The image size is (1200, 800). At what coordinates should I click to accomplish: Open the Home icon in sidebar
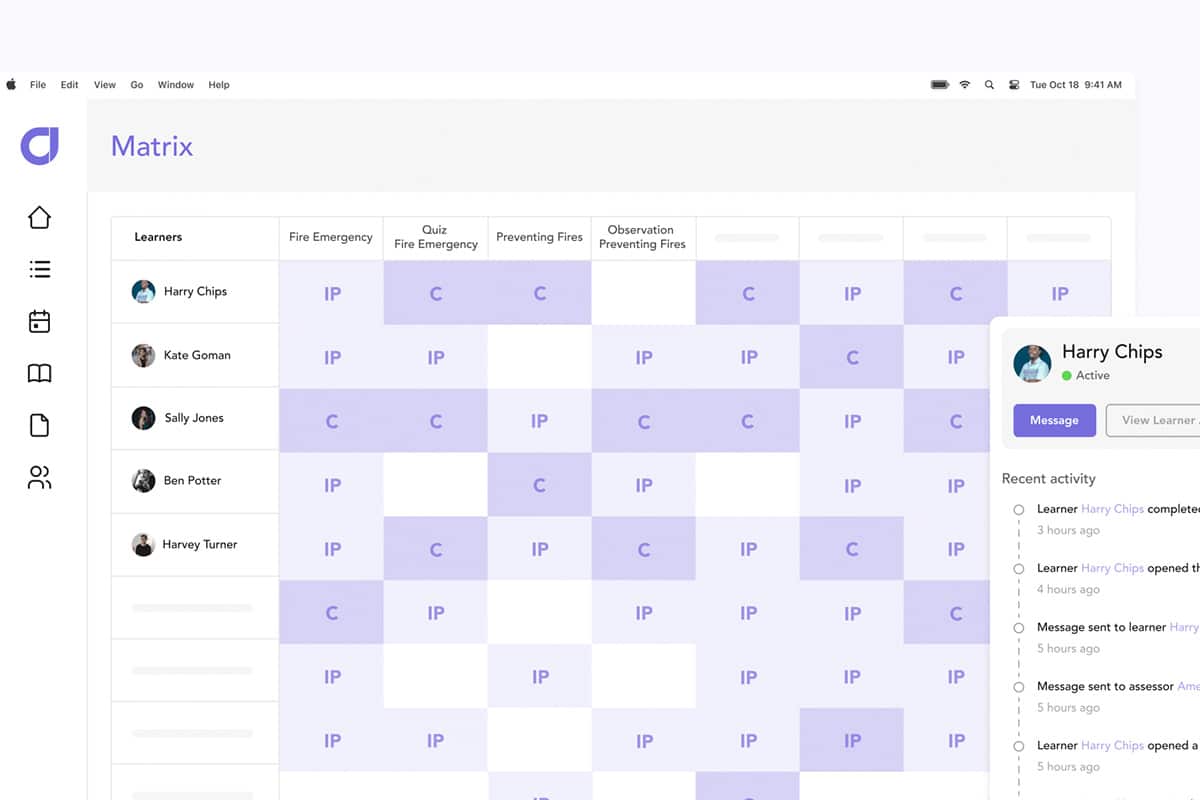coord(39,217)
